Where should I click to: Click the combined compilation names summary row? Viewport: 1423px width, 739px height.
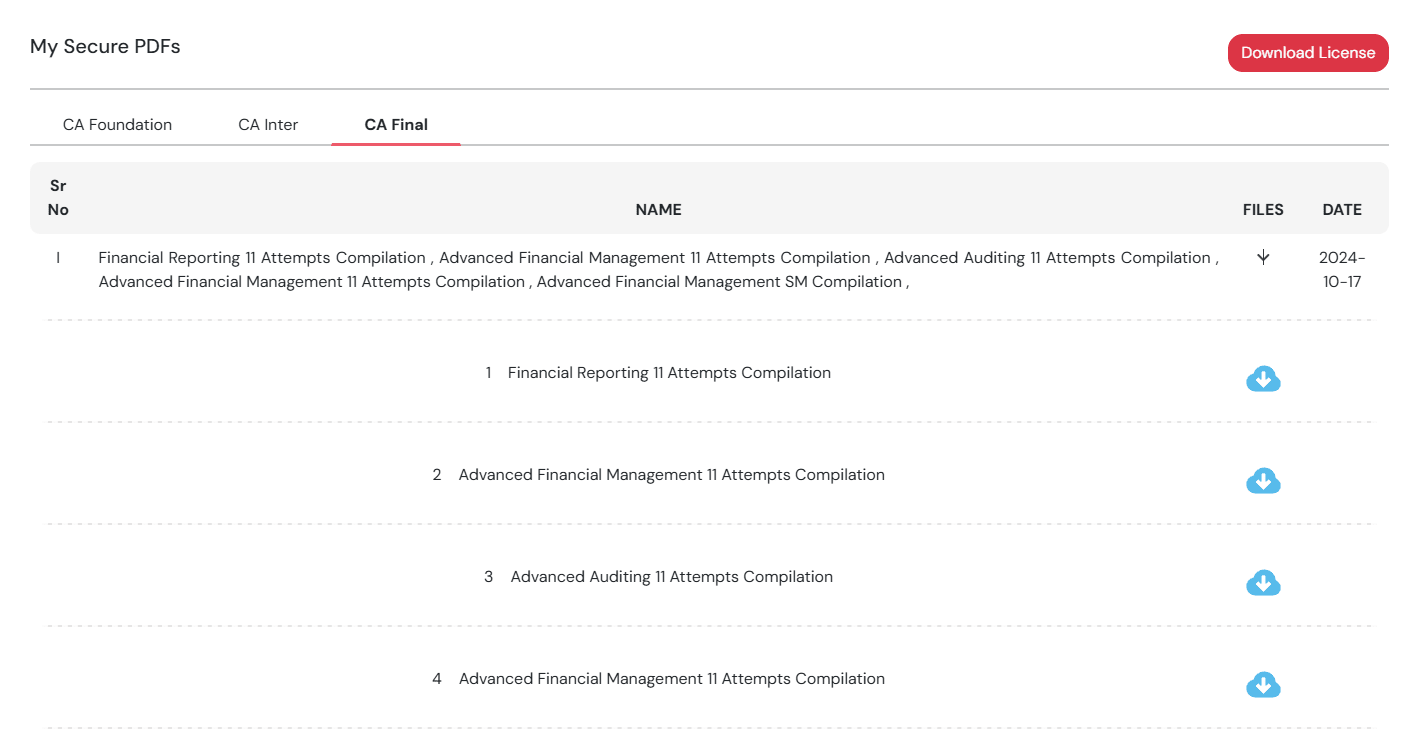click(657, 270)
